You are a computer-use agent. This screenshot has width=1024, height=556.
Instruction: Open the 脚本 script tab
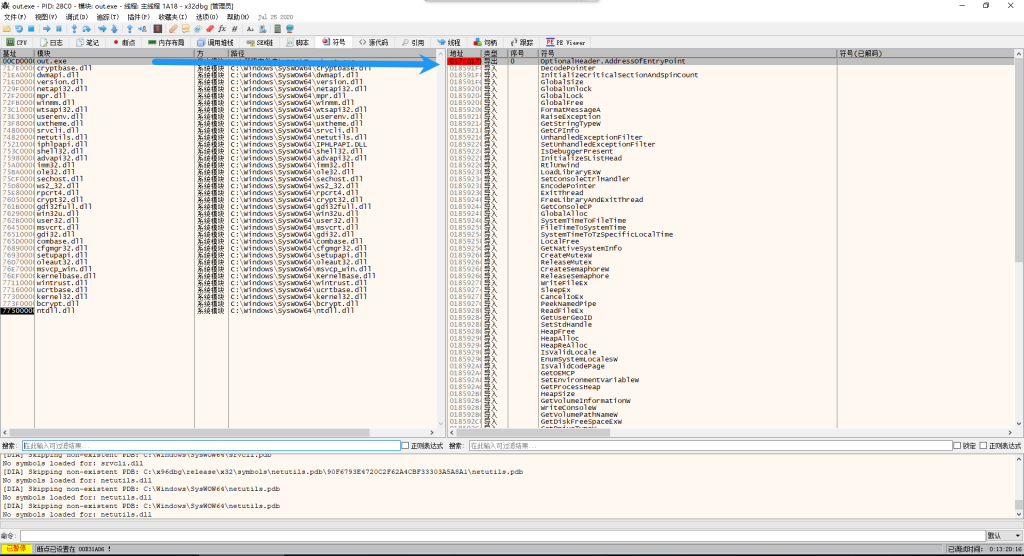(298, 42)
